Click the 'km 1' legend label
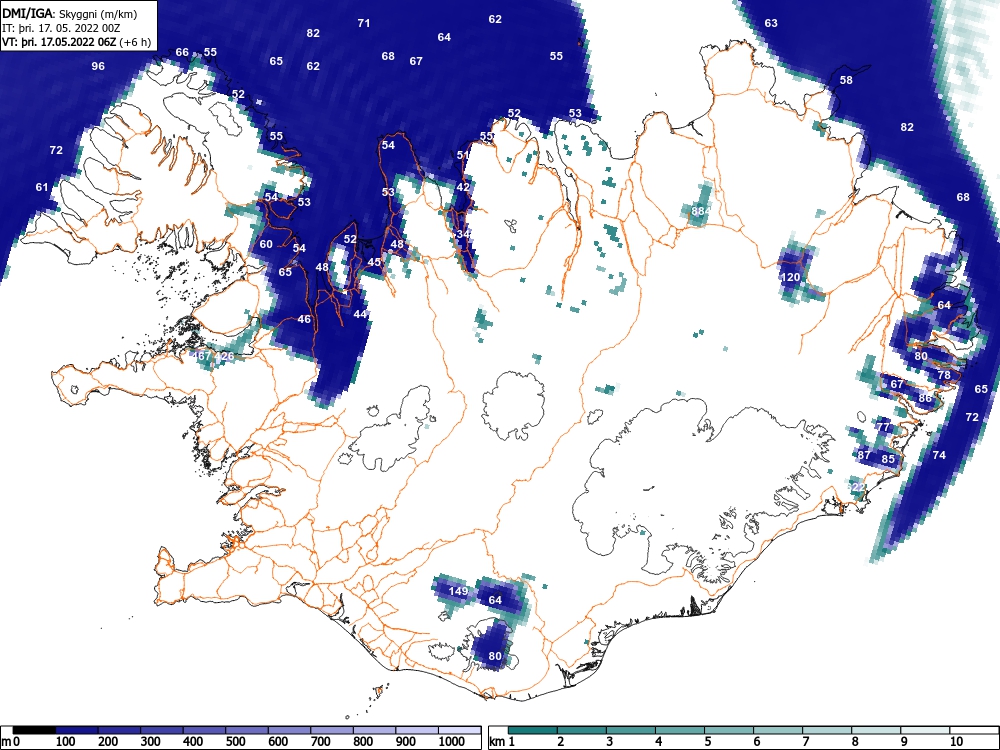Screen dimensions: 1000x750 (503, 742)
